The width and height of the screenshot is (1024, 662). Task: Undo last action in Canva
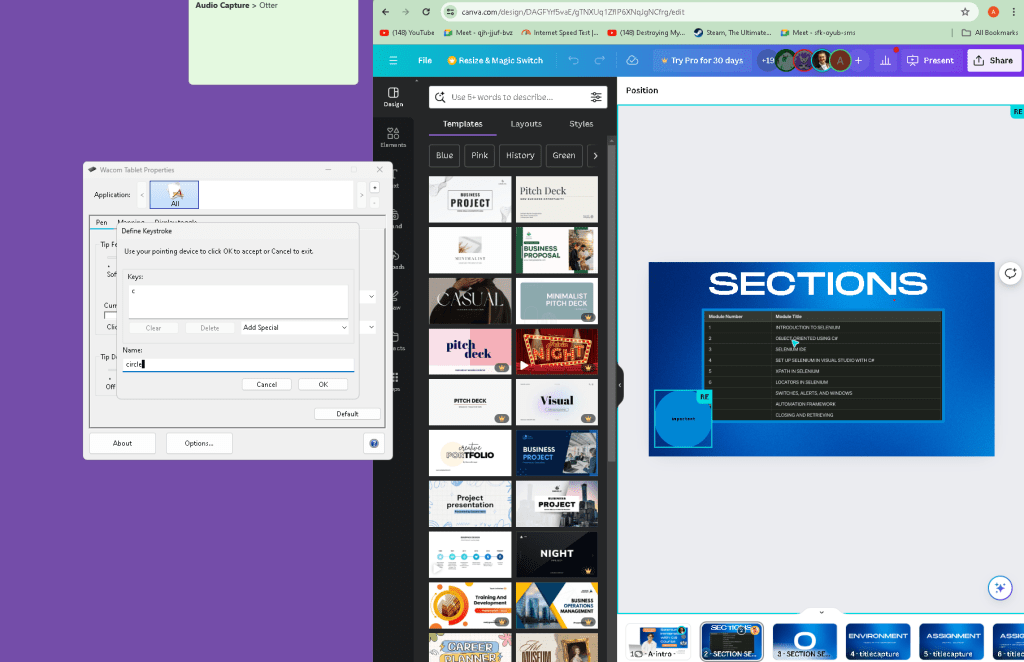click(573, 60)
